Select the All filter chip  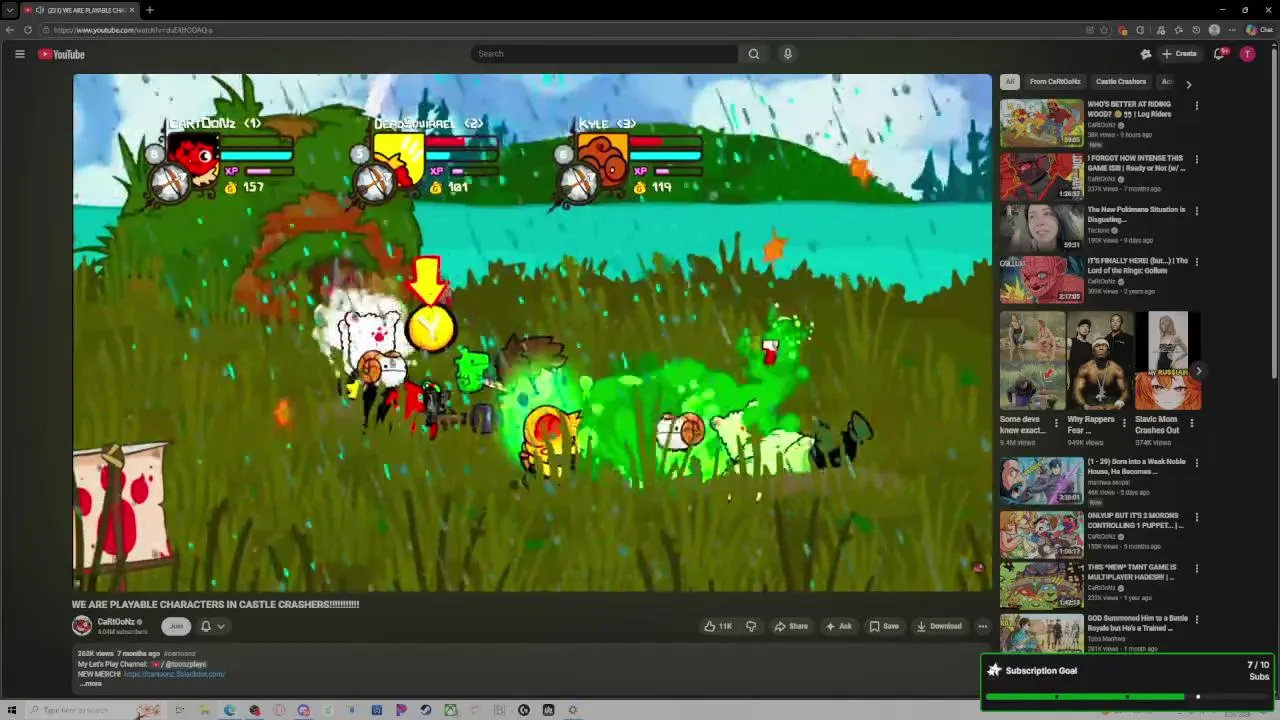[x=1010, y=82]
